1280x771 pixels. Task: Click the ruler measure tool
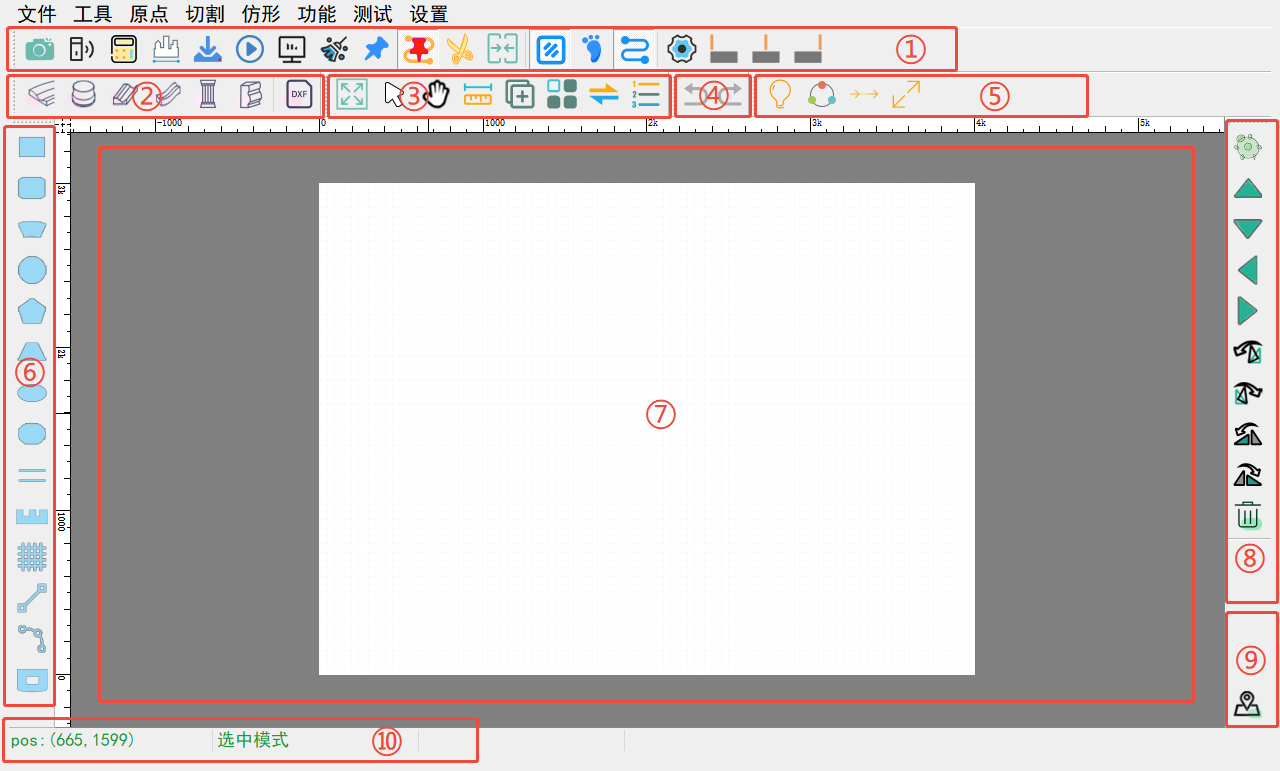(478, 94)
